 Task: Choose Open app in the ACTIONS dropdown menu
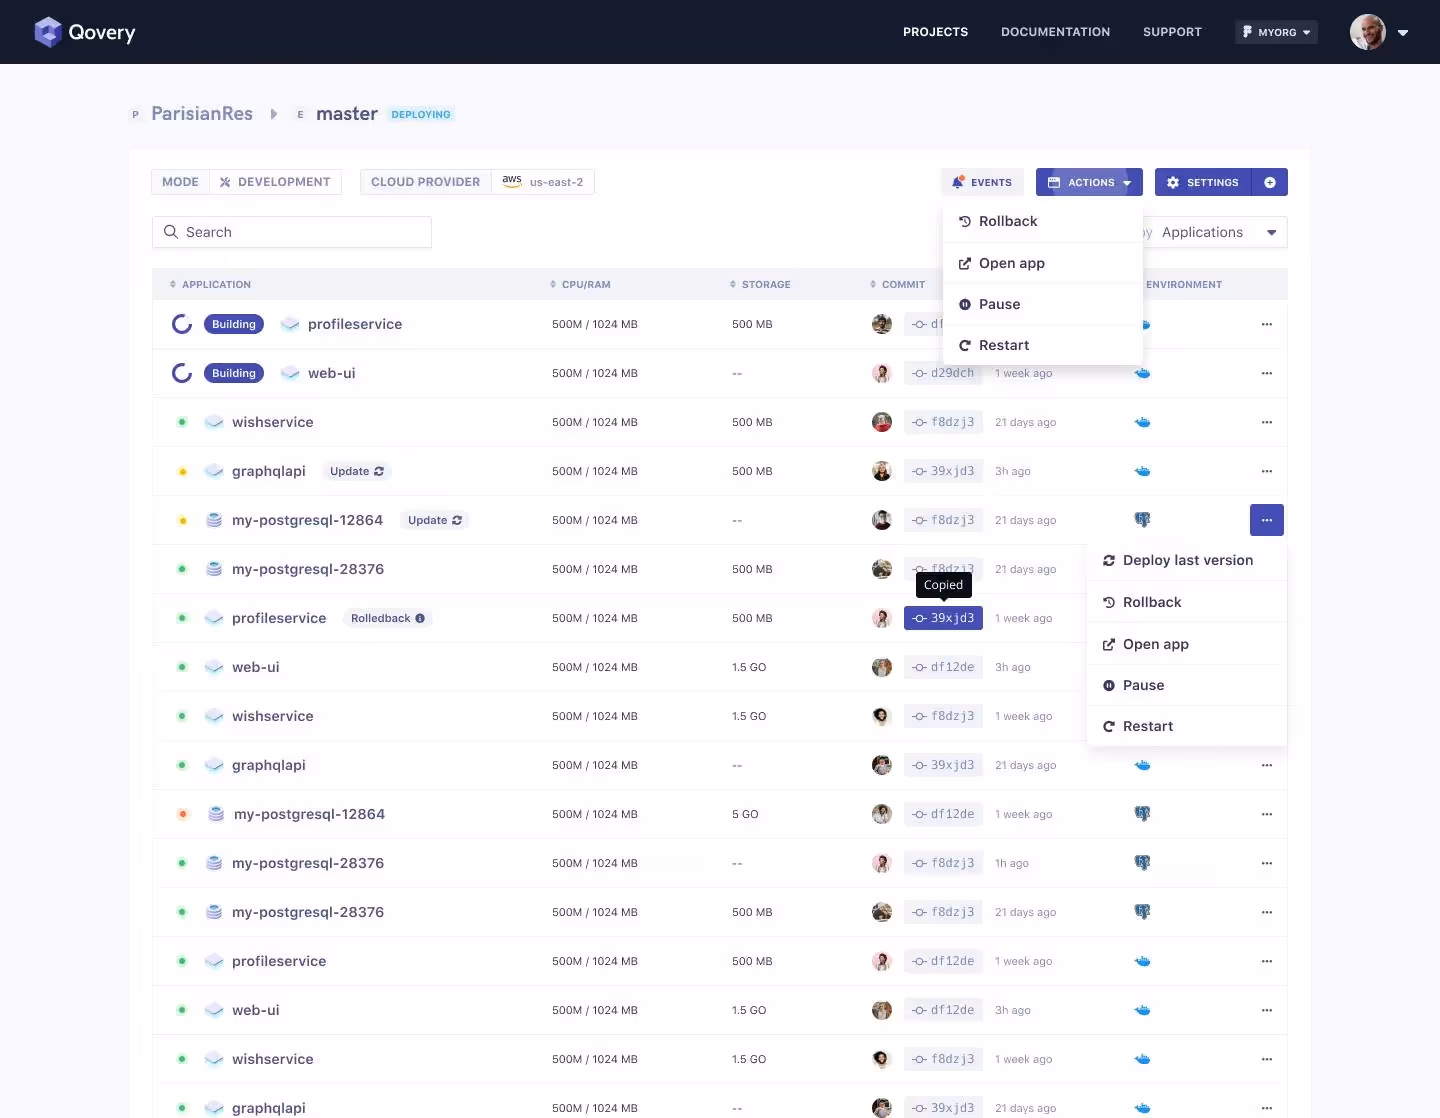[x=1043, y=263]
